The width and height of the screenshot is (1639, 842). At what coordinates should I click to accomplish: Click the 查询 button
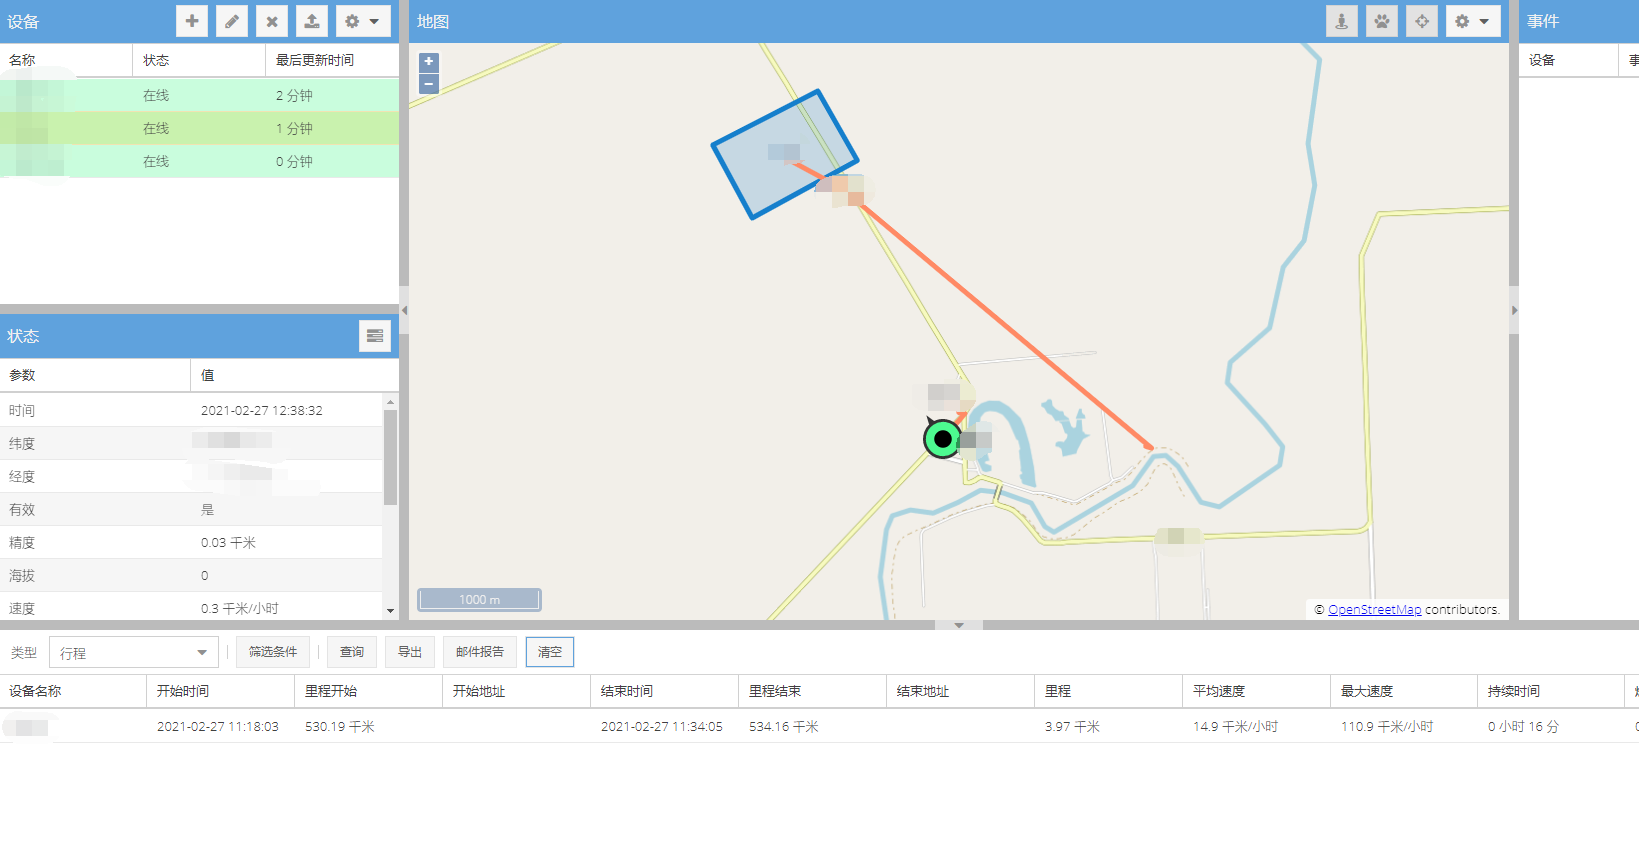352,652
